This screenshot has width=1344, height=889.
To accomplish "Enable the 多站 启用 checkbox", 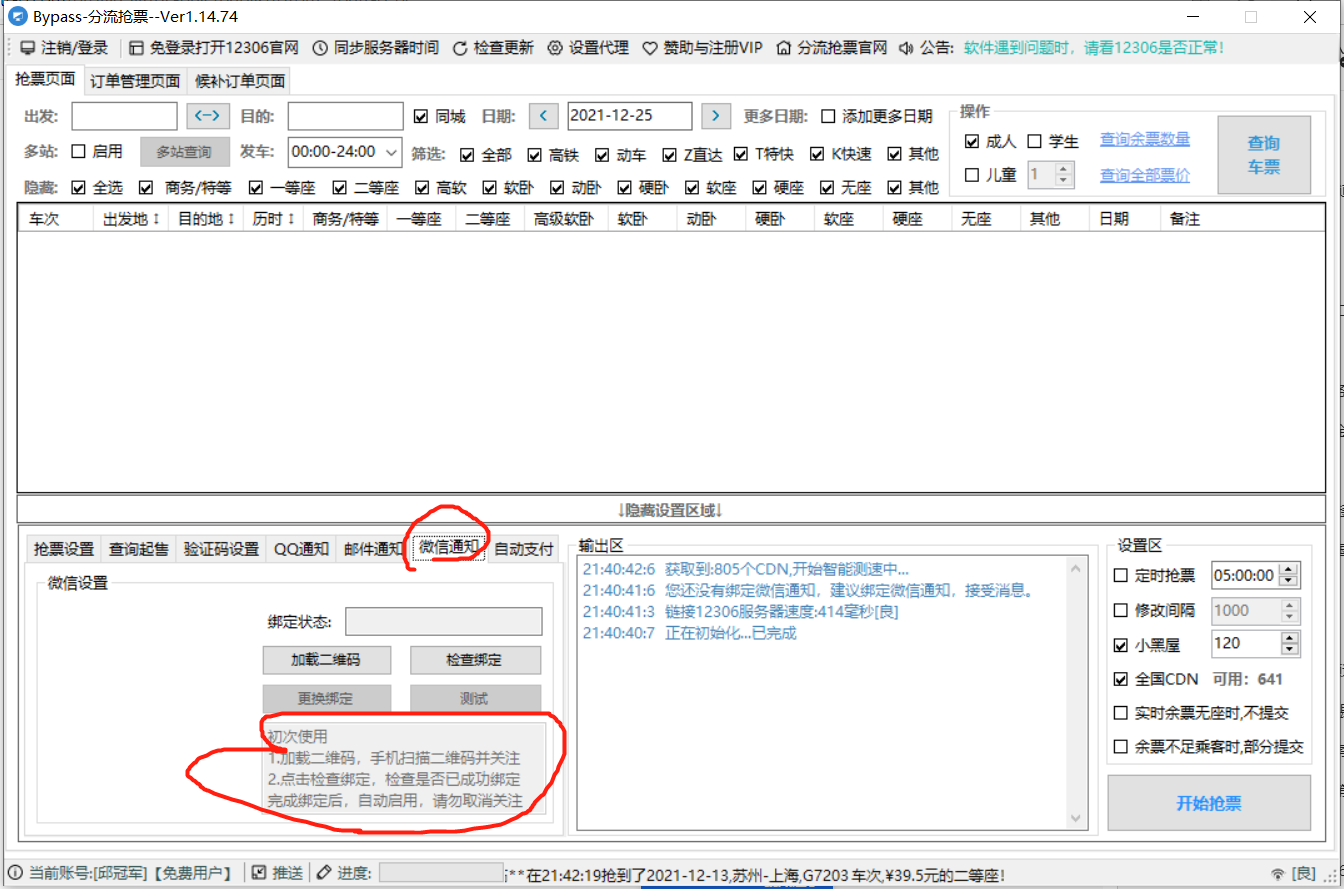I will (78, 152).
